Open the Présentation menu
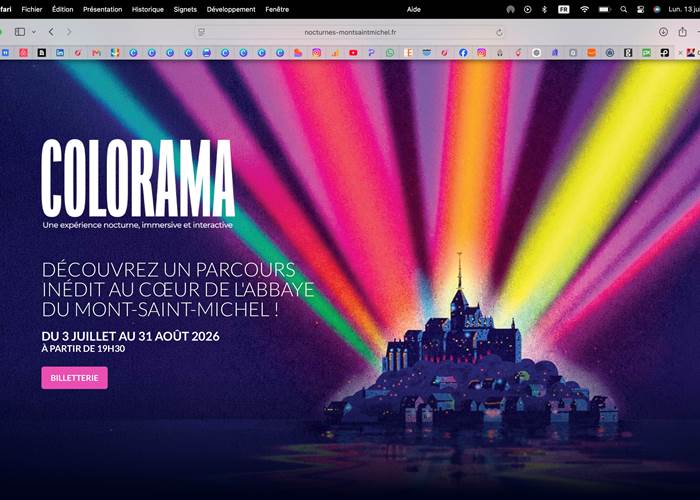Viewport: 700px width, 500px height. coord(102,9)
